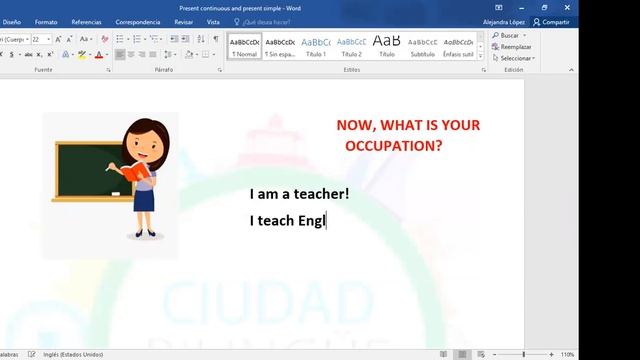This screenshot has width=640, height=360.
Task: Open numbering style dropdown arrow
Action: tap(145, 39)
